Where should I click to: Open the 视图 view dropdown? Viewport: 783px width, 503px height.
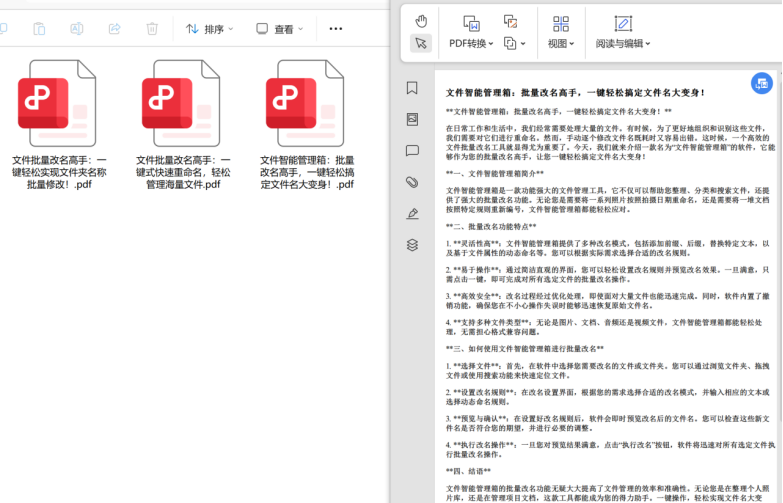point(561,44)
